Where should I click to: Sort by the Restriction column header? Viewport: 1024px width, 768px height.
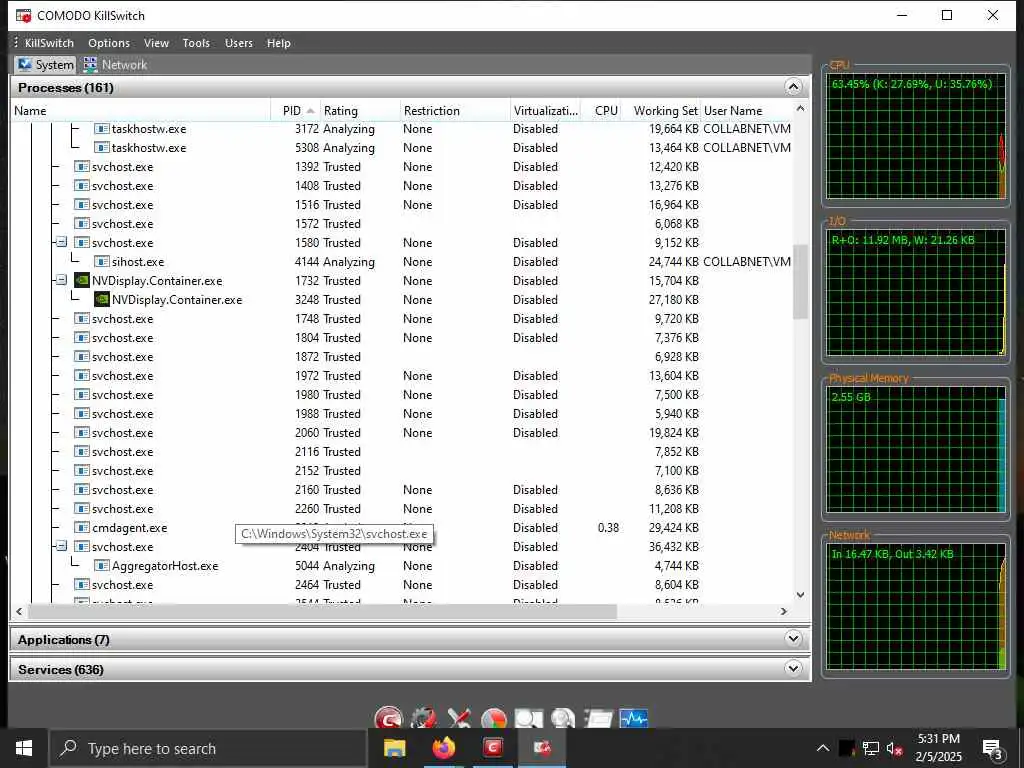tap(455, 111)
